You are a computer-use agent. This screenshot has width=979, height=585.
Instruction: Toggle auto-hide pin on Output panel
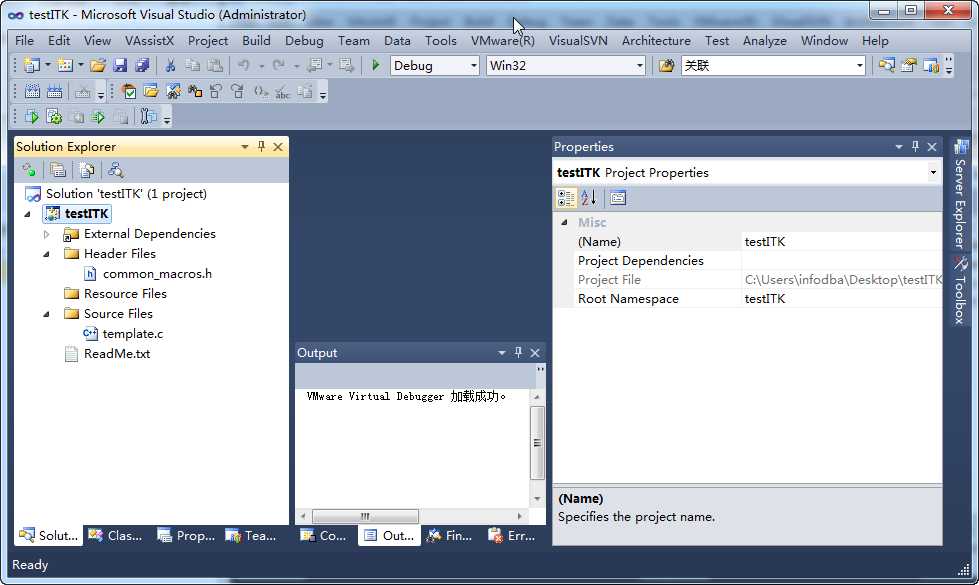click(x=518, y=352)
